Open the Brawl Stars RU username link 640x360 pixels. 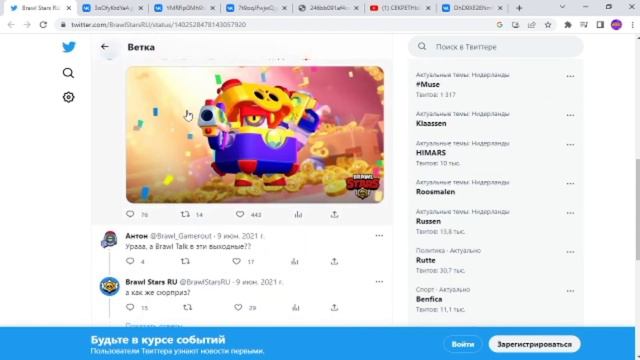[x=151, y=282]
